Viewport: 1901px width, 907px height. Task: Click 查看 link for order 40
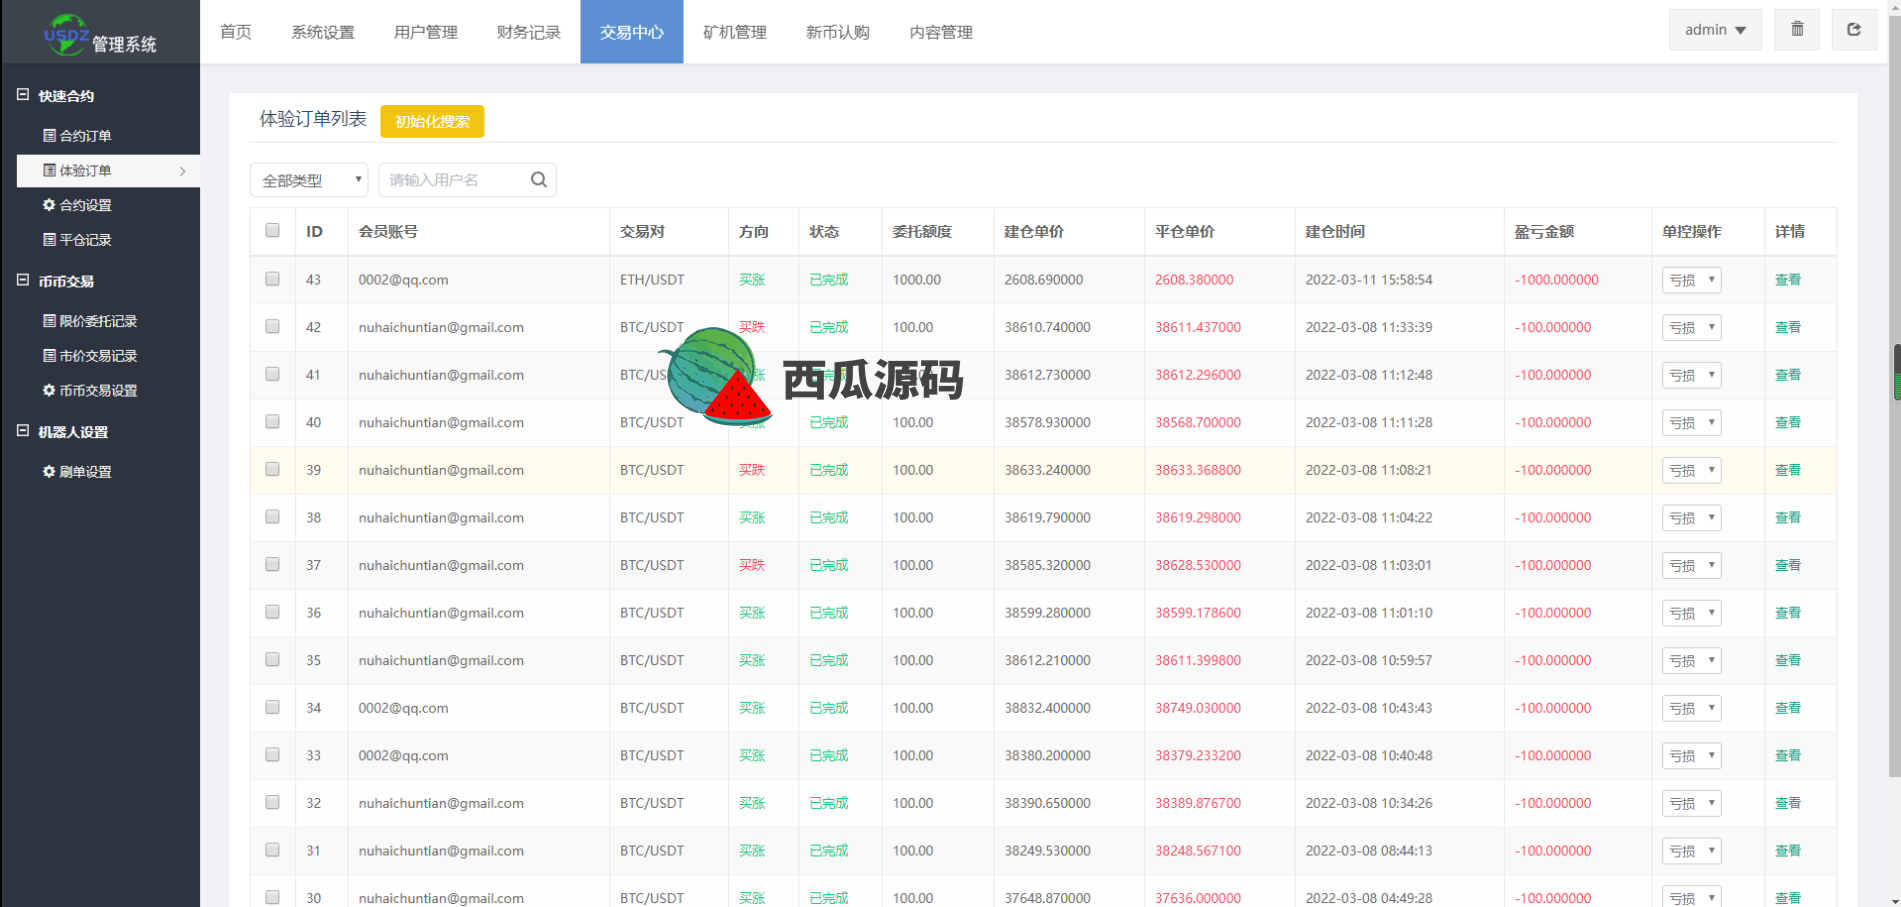(x=1788, y=423)
